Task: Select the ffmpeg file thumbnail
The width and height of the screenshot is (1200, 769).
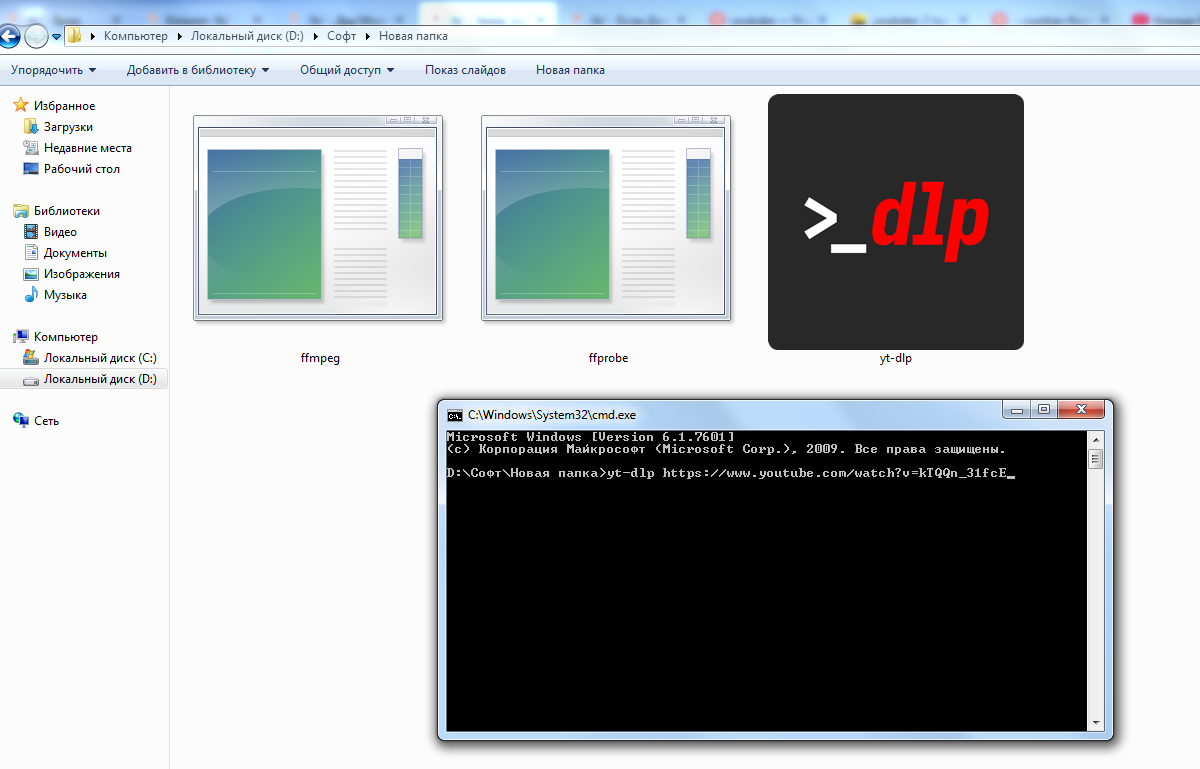Action: pyautogui.click(x=318, y=218)
